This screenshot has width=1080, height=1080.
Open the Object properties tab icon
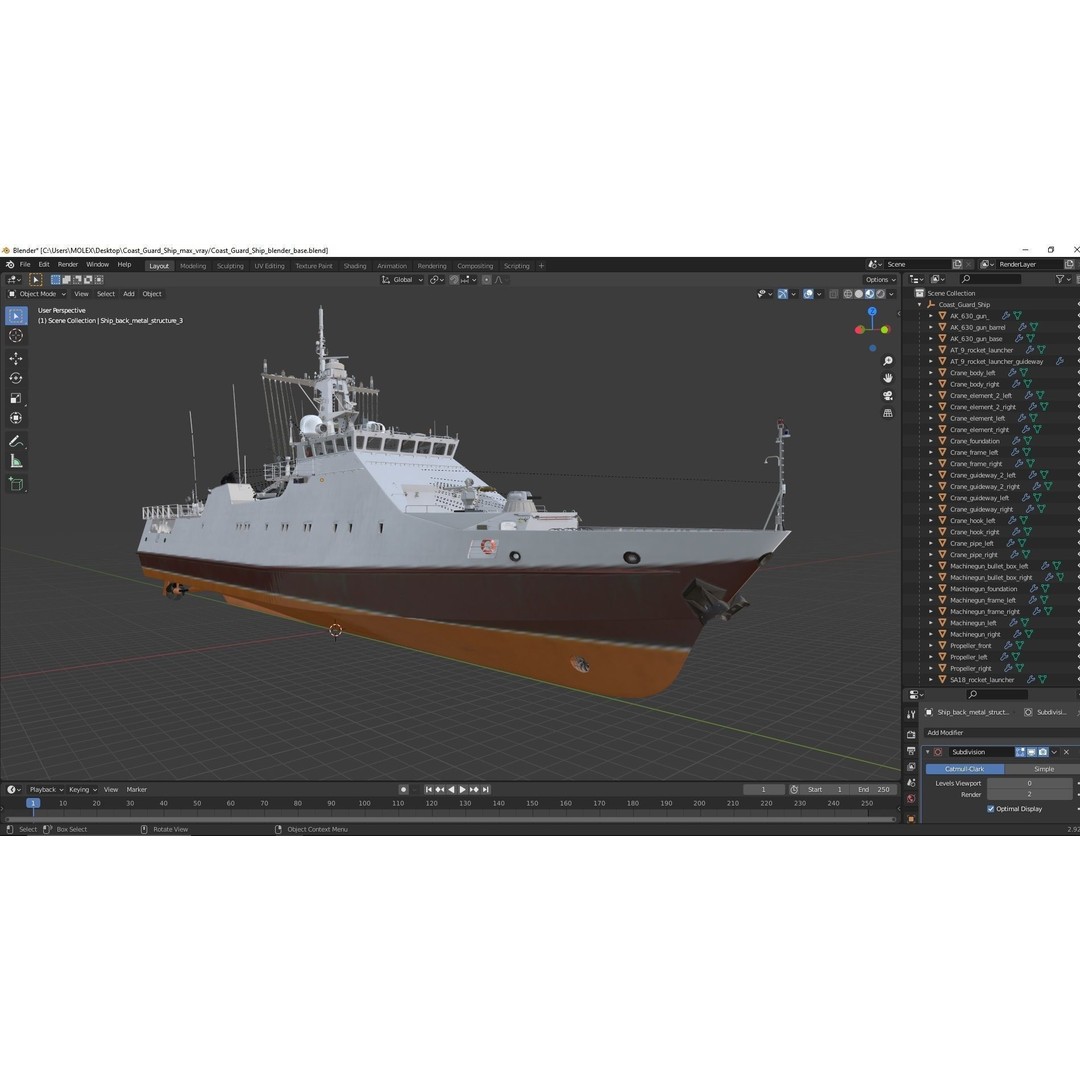coord(911,818)
